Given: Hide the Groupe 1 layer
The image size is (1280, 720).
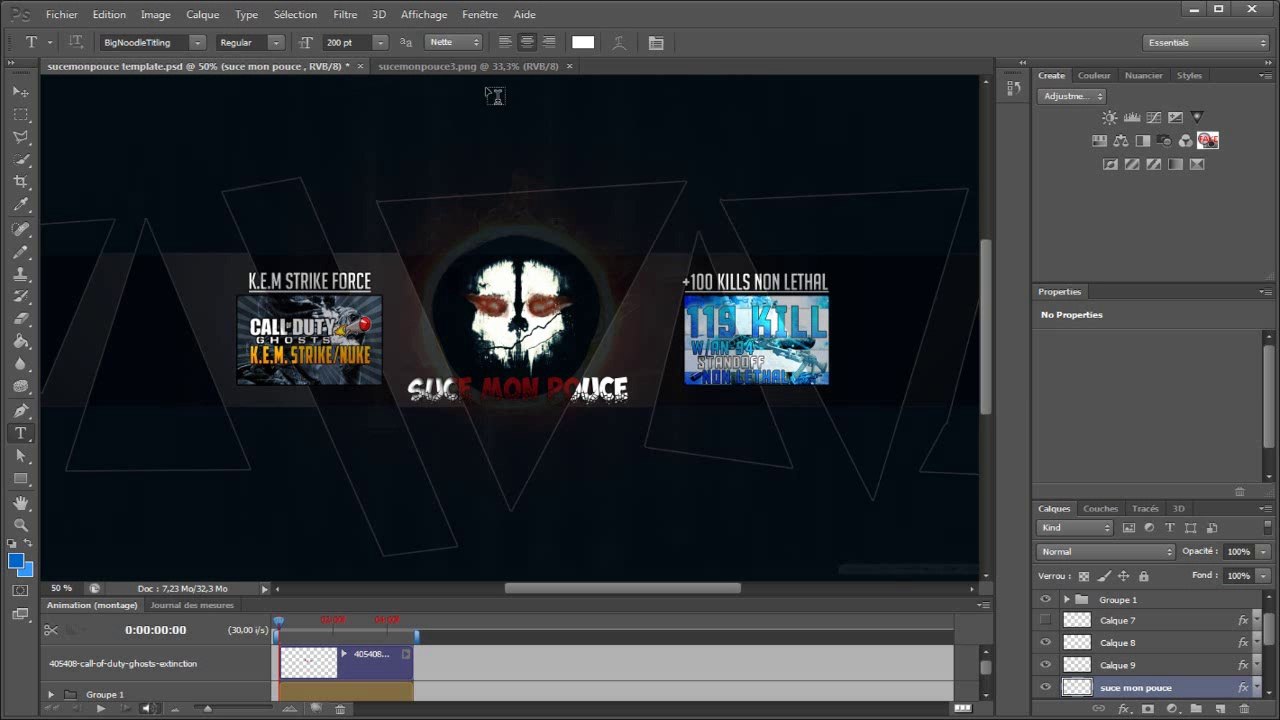Looking at the screenshot, I should [1045, 600].
